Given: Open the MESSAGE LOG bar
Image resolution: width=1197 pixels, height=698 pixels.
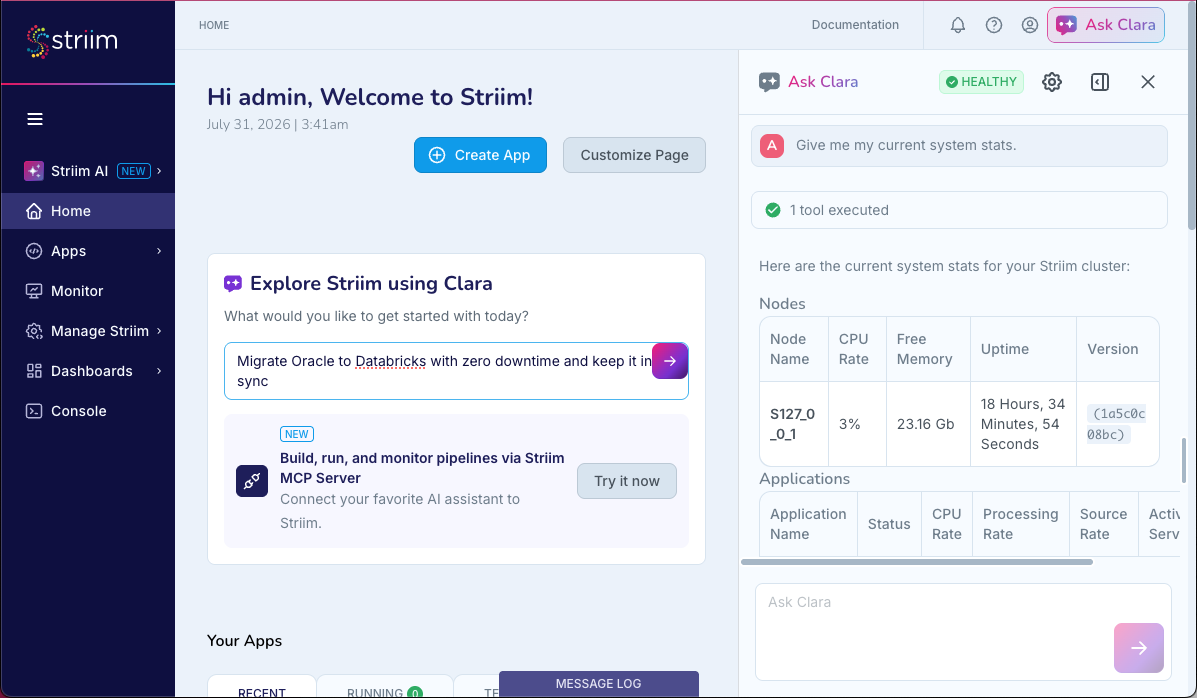Looking at the screenshot, I should (598, 683).
